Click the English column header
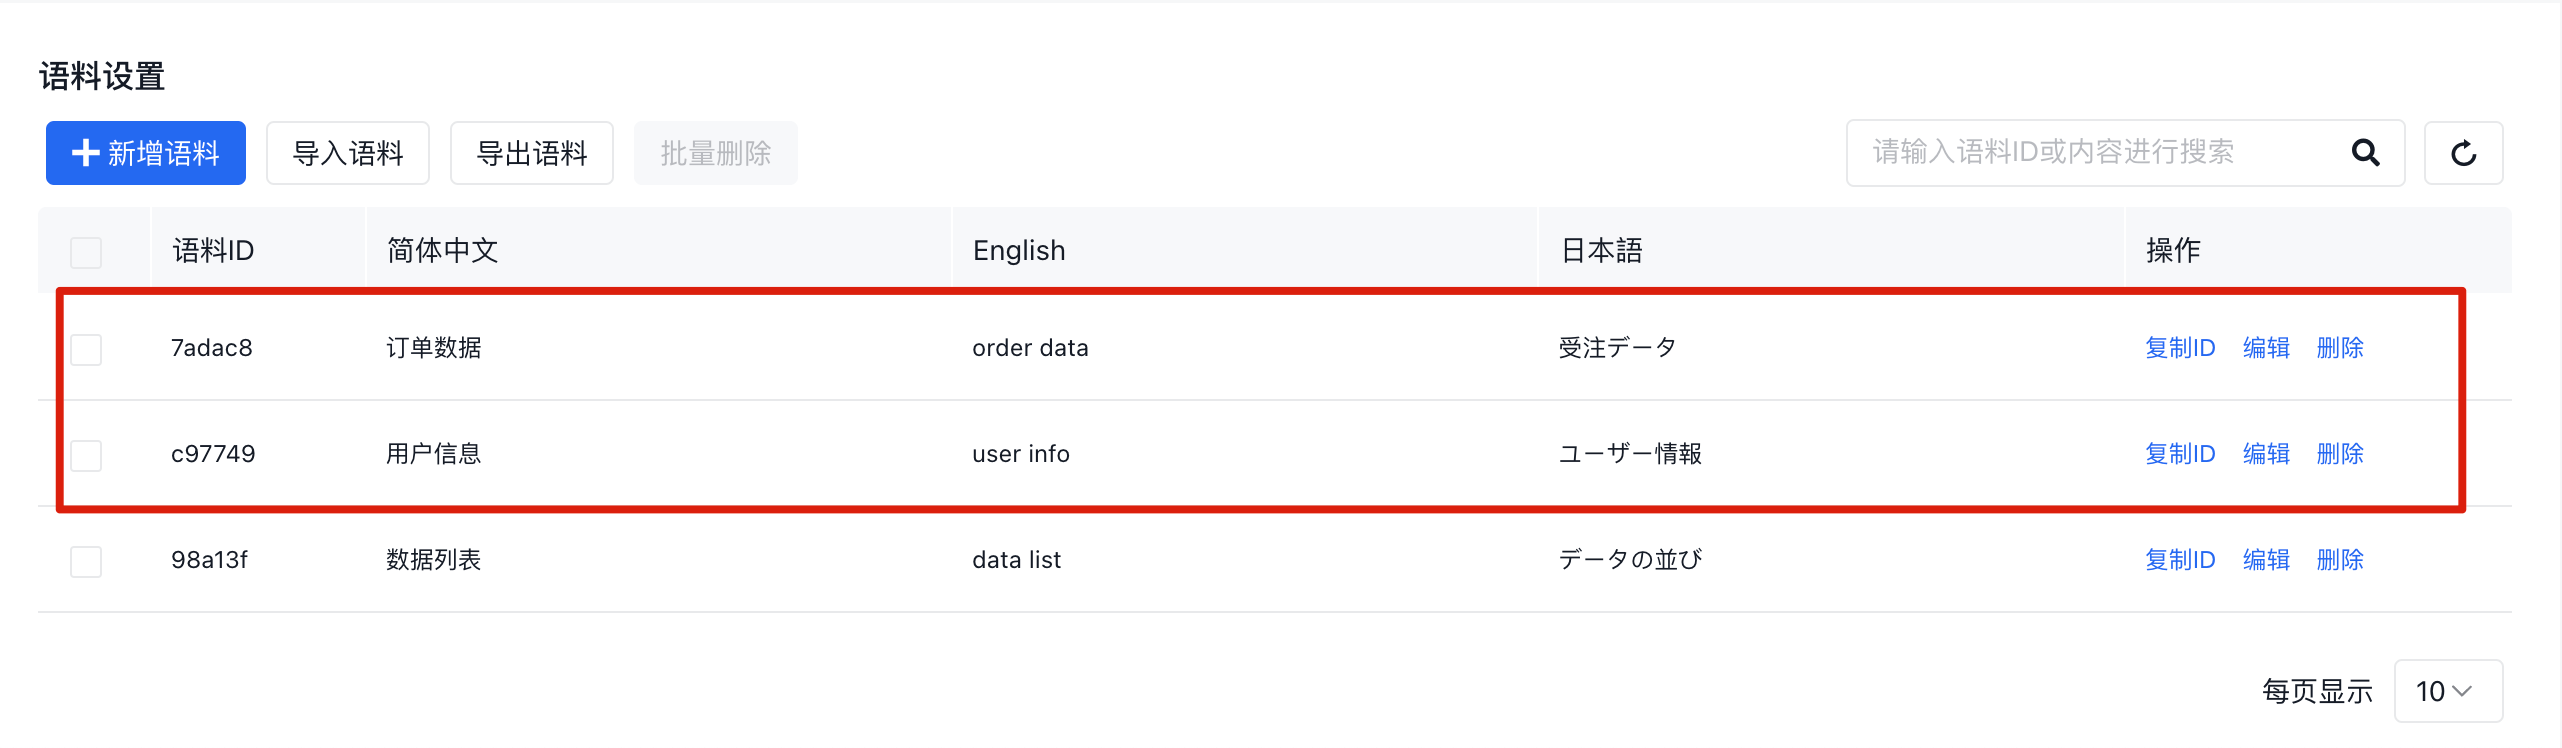 [x=1018, y=250]
